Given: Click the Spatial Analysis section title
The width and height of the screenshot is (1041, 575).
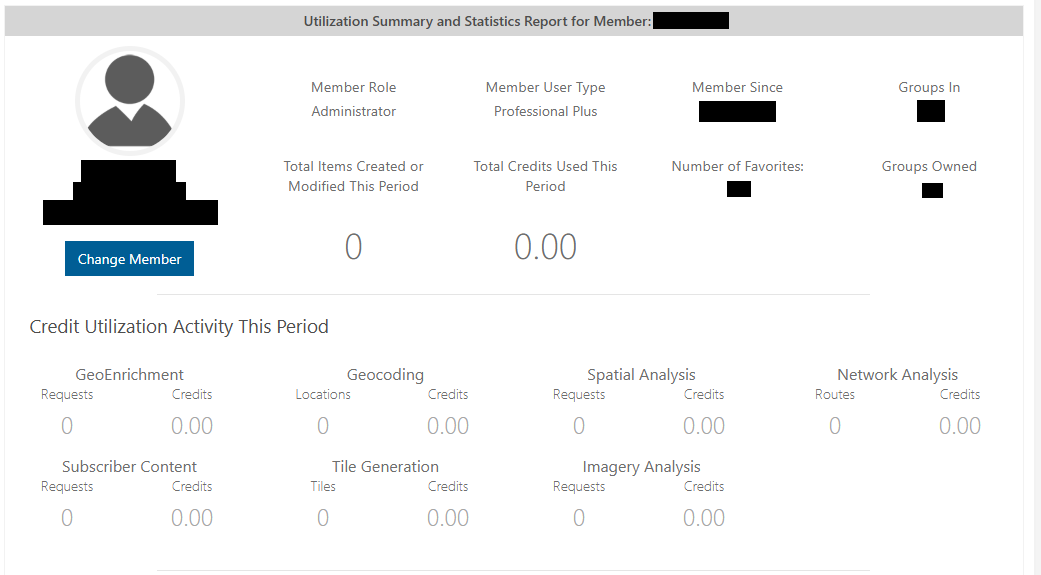Looking at the screenshot, I should click(x=641, y=375).
